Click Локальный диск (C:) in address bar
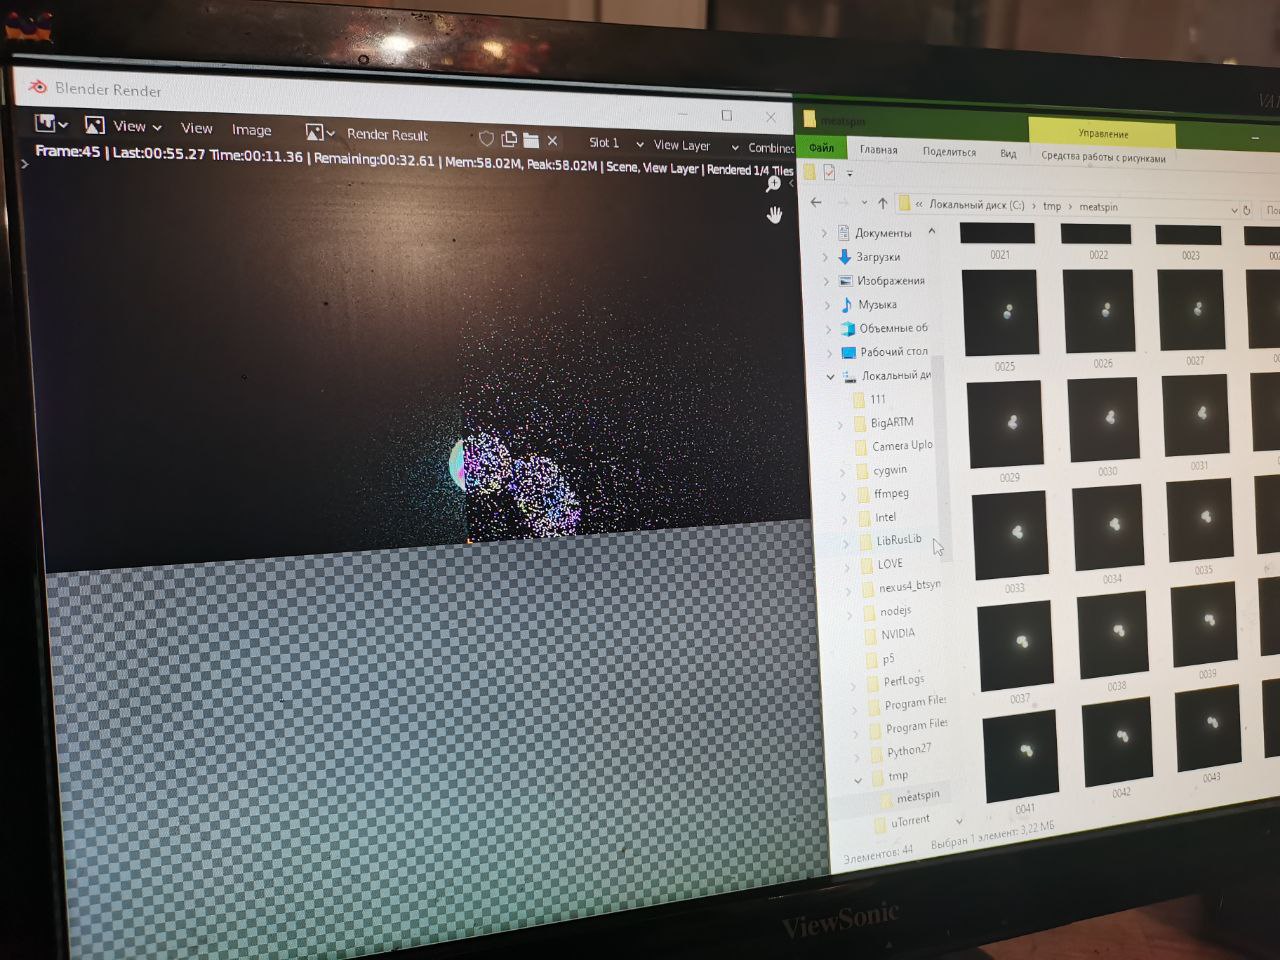Viewport: 1280px width, 960px height. [976, 205]
